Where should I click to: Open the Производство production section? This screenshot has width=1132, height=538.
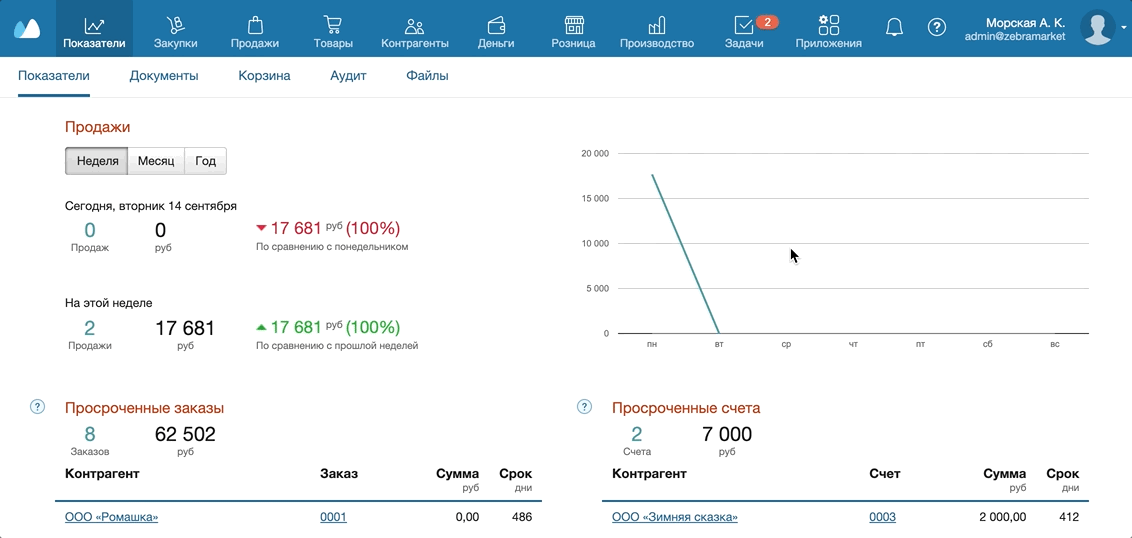point(656,30)
